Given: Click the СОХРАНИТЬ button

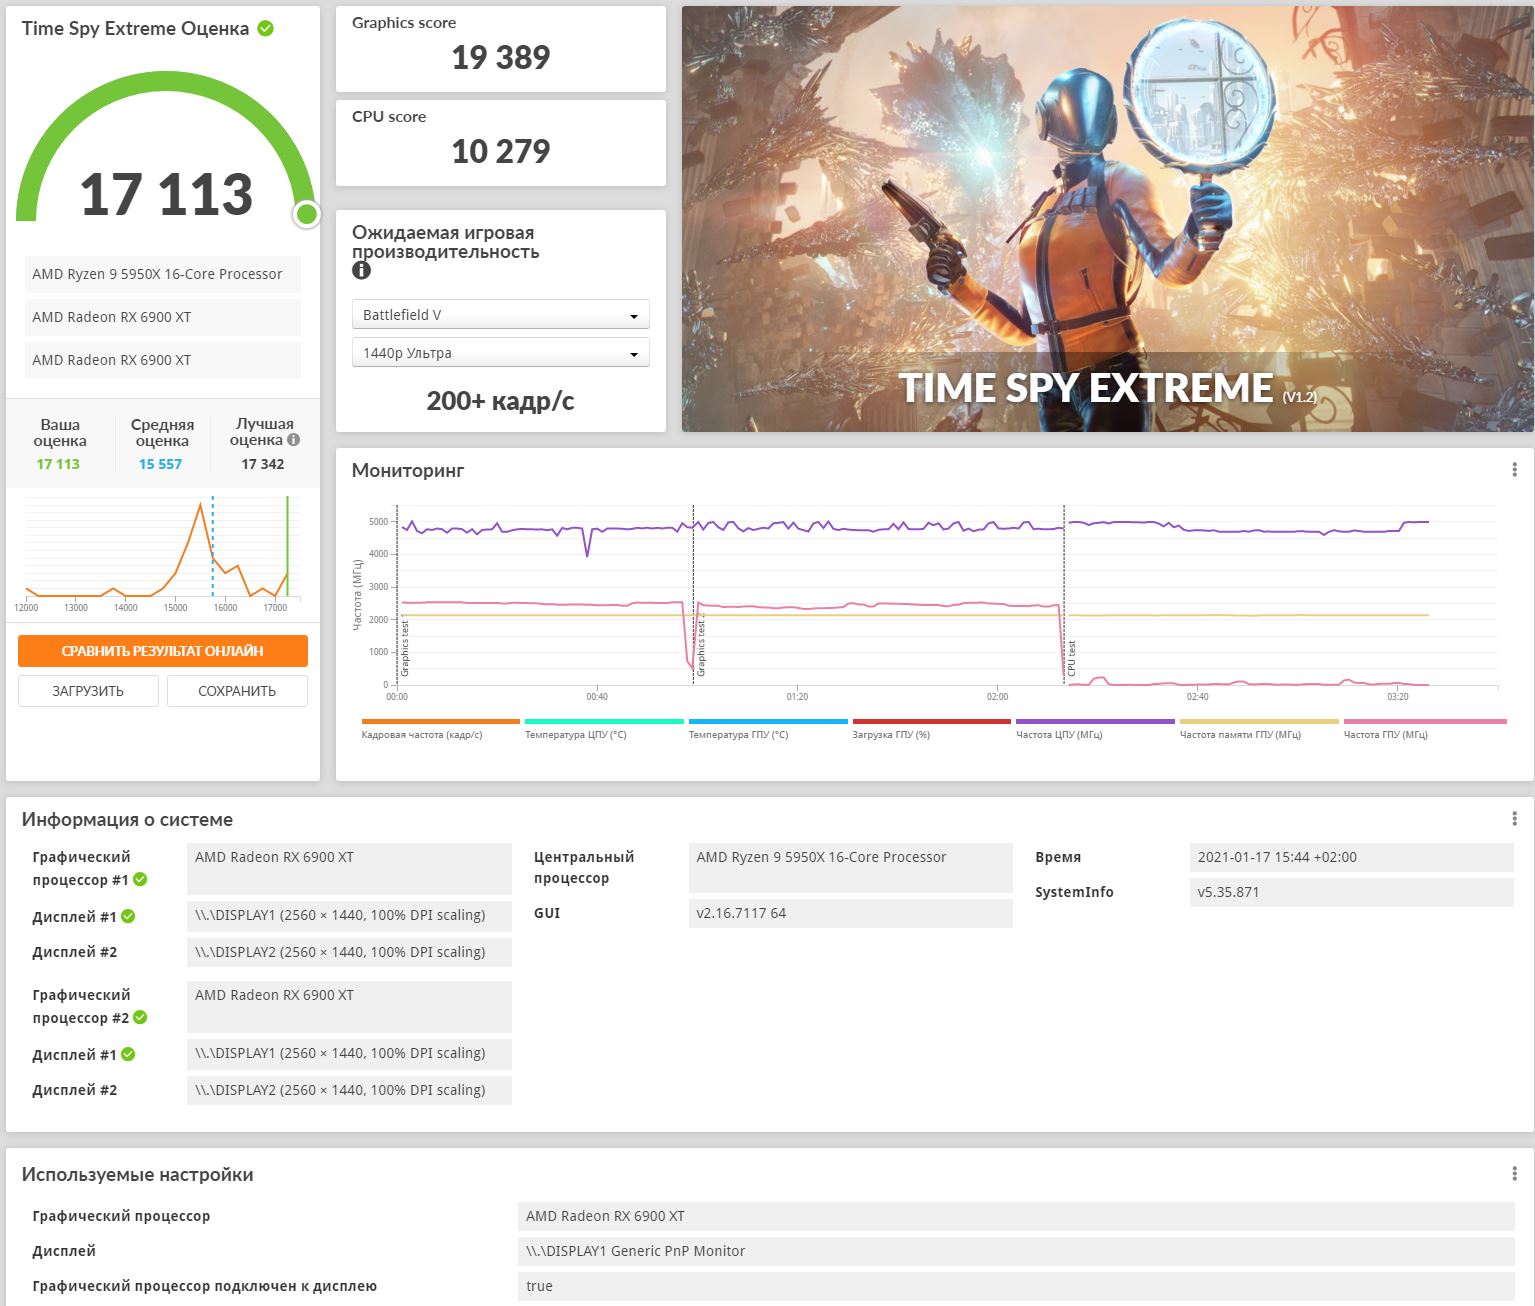Looking at the screenshot, I should pyautogui.click(x=237, y=691).
